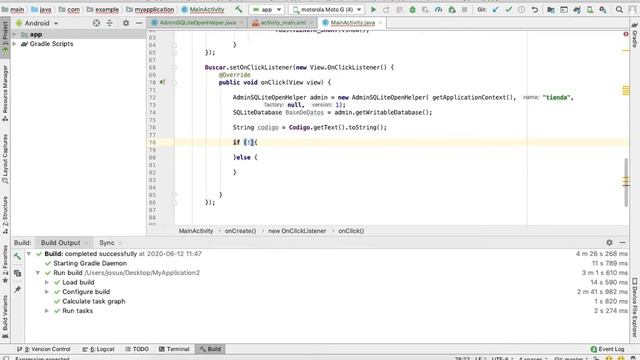The height and width of the screenshot is (360, 640).
Task: Click the Stop square icon
Action: 464,9
